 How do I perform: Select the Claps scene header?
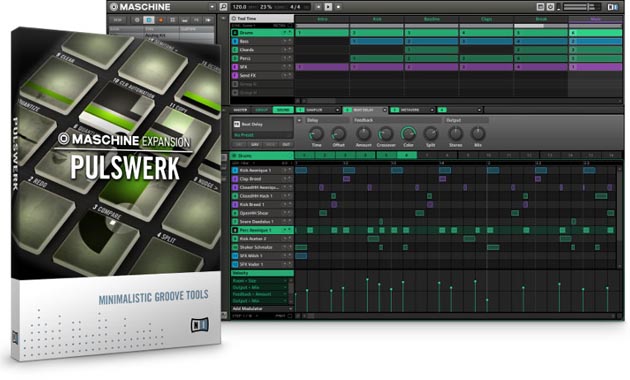[486, 19]
